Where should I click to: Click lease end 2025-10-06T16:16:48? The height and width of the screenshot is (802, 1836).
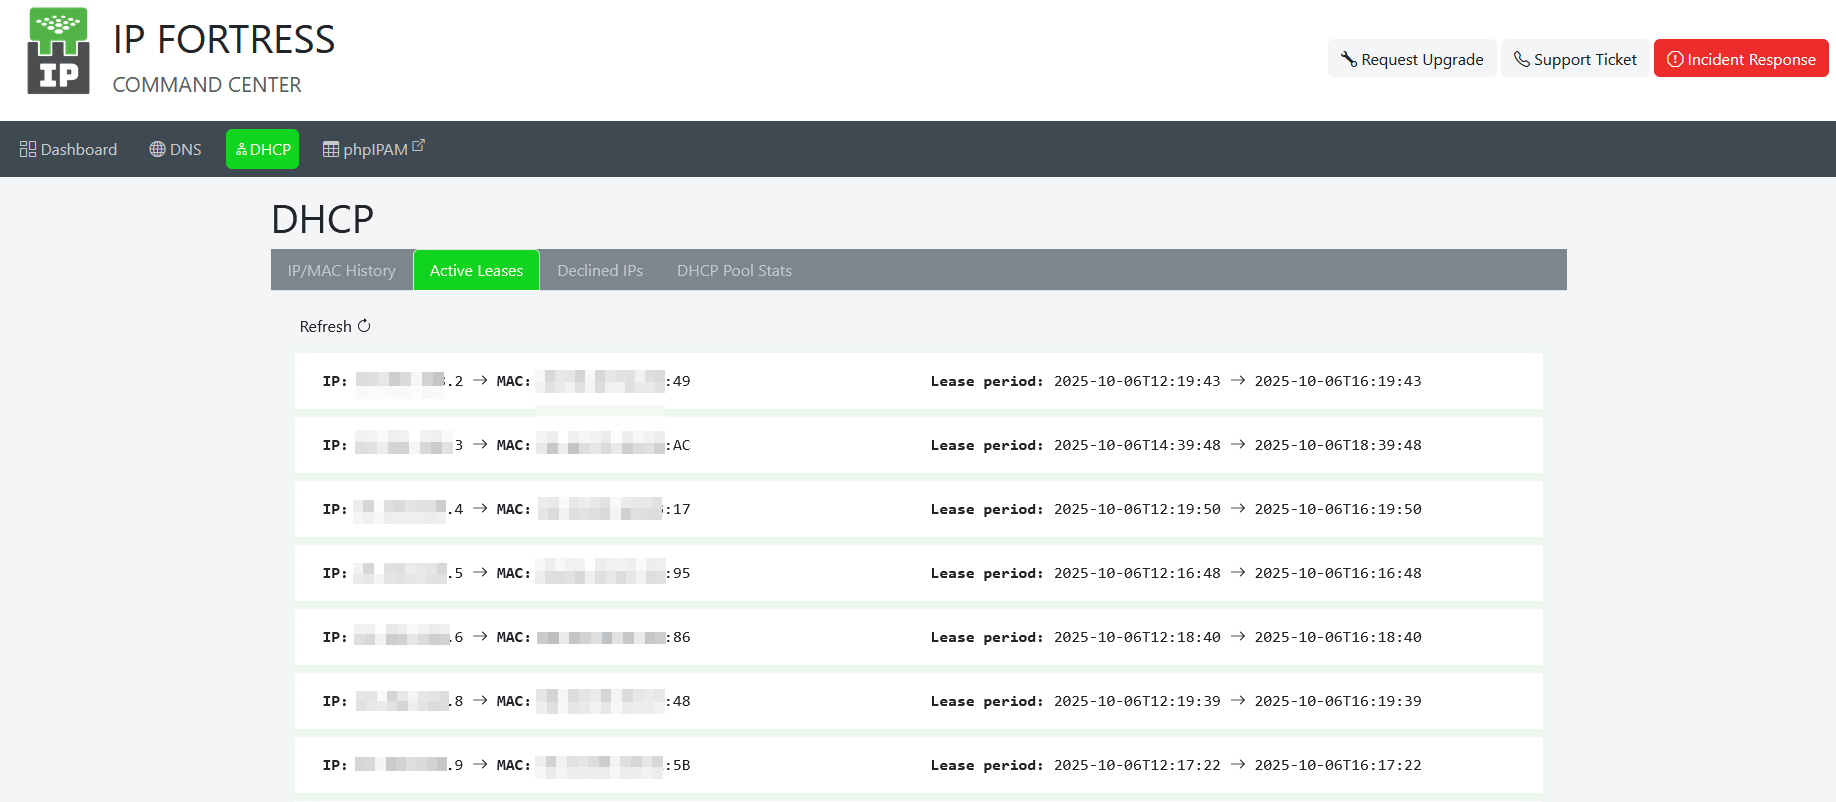[1338, 573]
